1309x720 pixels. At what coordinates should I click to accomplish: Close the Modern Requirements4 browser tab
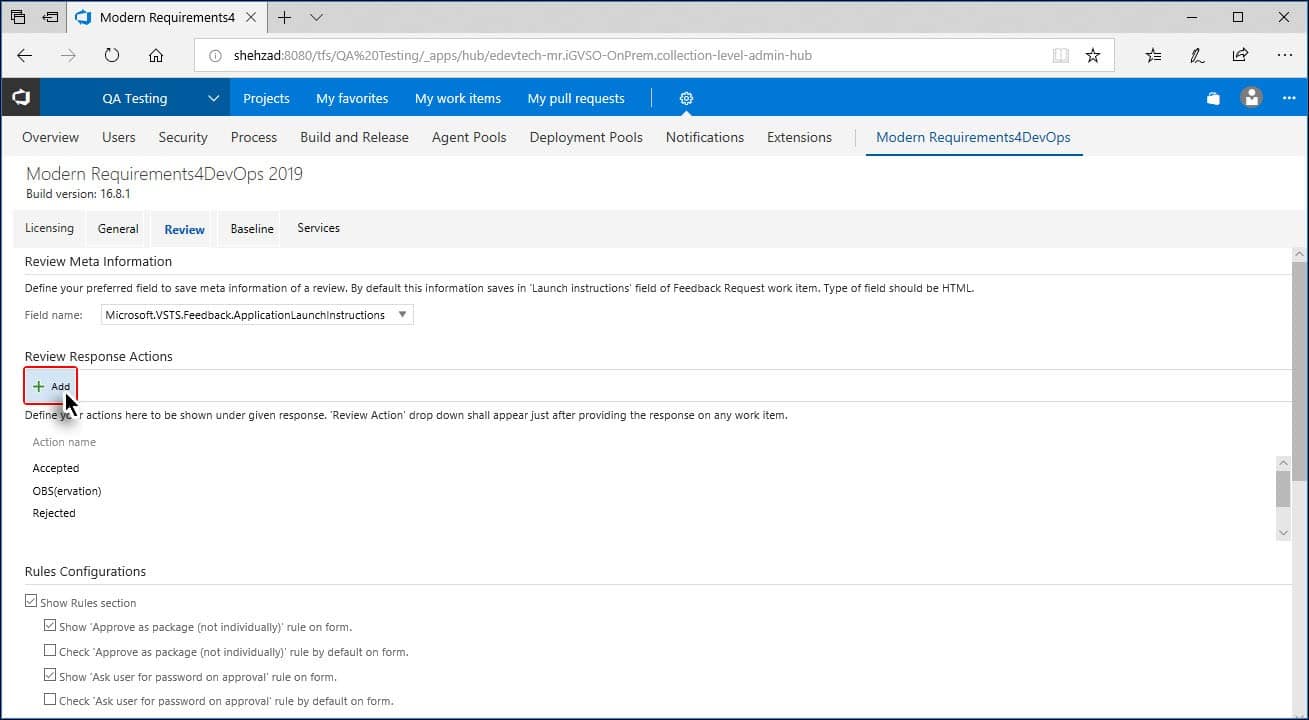click(x=252, y=17)
